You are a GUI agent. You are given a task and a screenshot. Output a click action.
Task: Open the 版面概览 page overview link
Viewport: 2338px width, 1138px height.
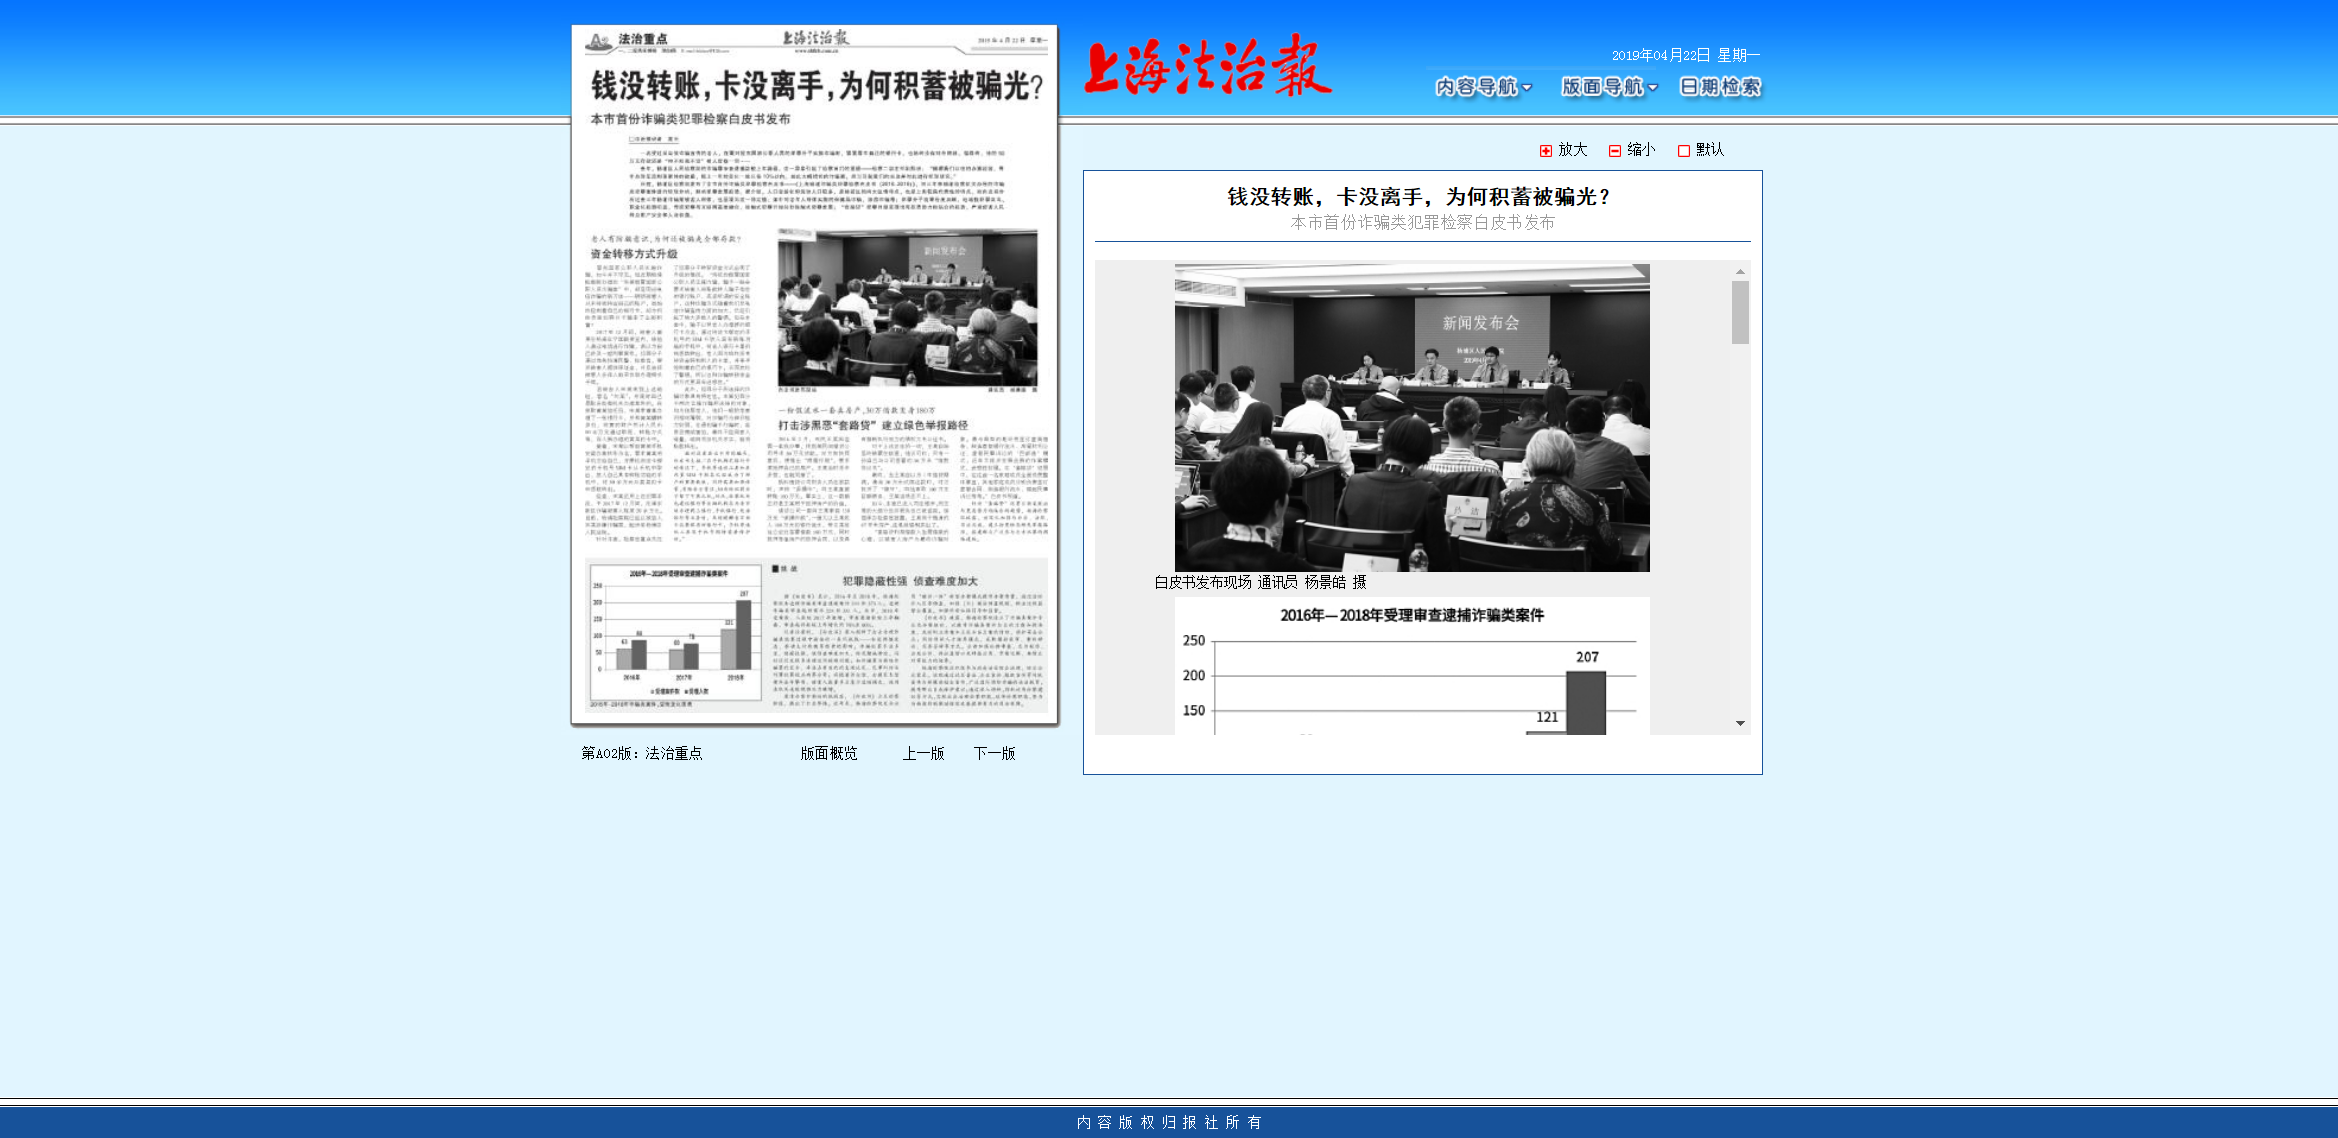(x=828, y=754)
